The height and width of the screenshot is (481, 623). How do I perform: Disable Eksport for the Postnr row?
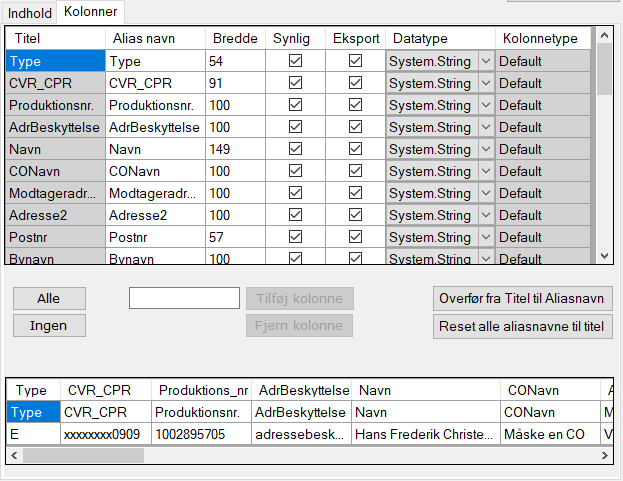(x=355, y=237)
